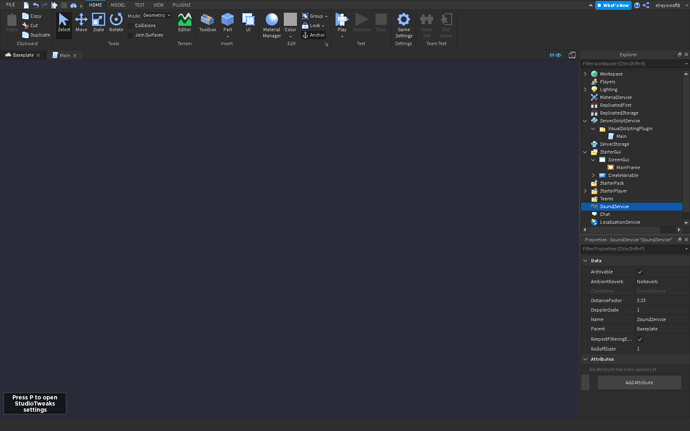Click the Explorer scroll down arrow
Image resolution: width=690 pixels, height=431 pixels.
click(686, 223)
